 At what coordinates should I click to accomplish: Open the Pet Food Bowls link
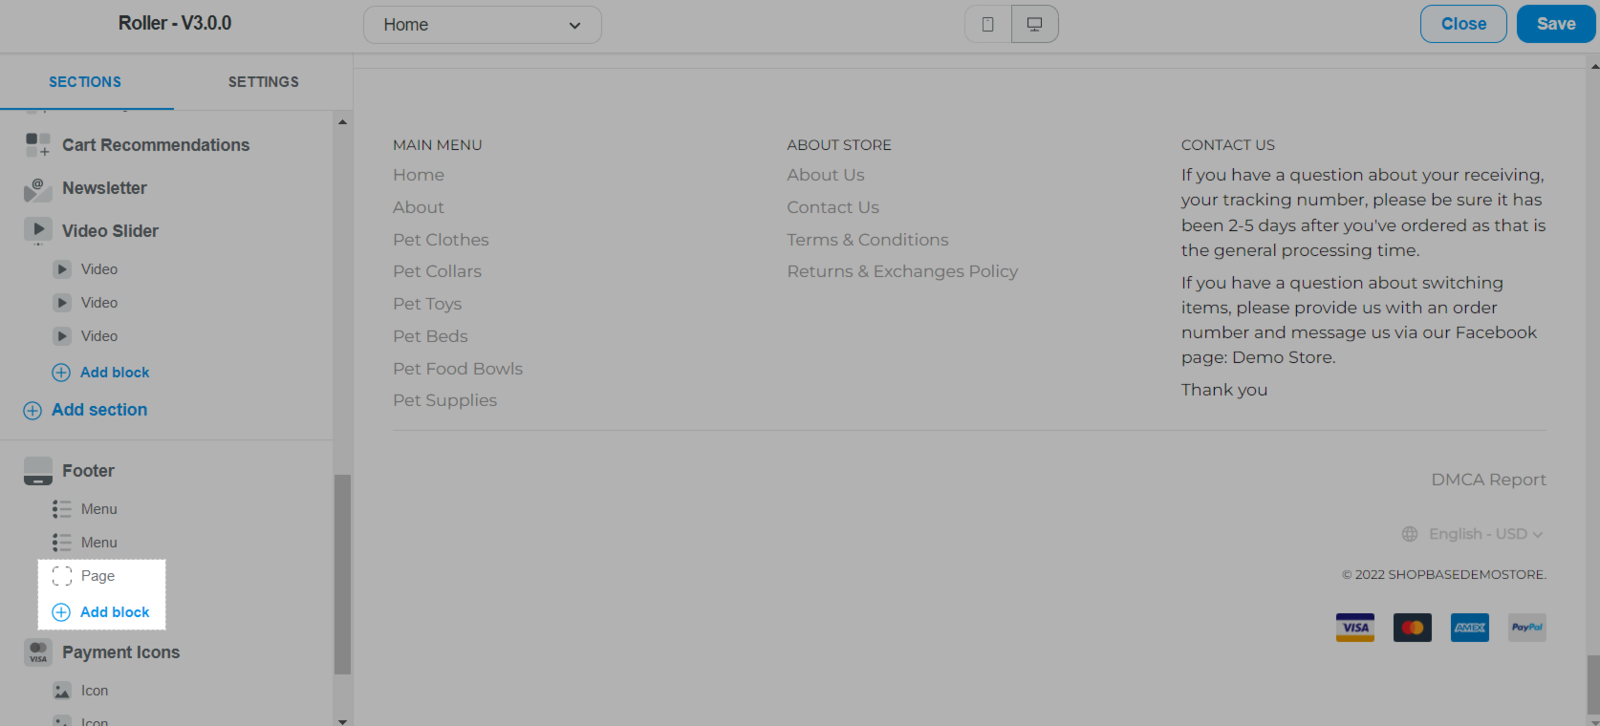click(x=458, y=369)
